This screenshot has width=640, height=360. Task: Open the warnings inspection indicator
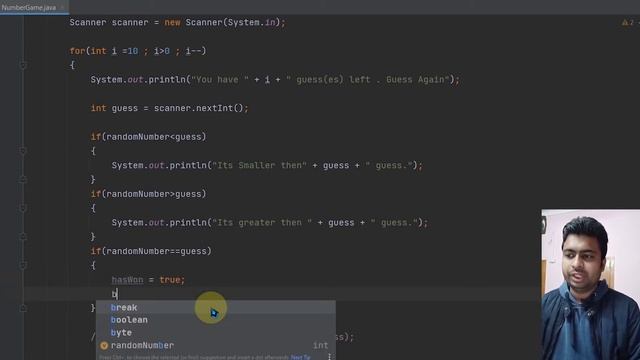[x=629, y=22]
